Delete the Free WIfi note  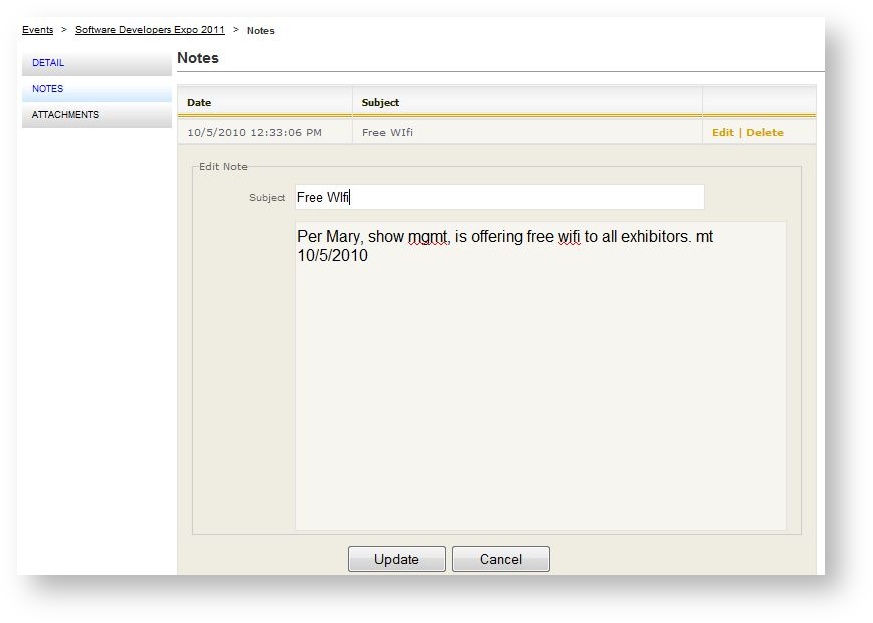point(764,132)
